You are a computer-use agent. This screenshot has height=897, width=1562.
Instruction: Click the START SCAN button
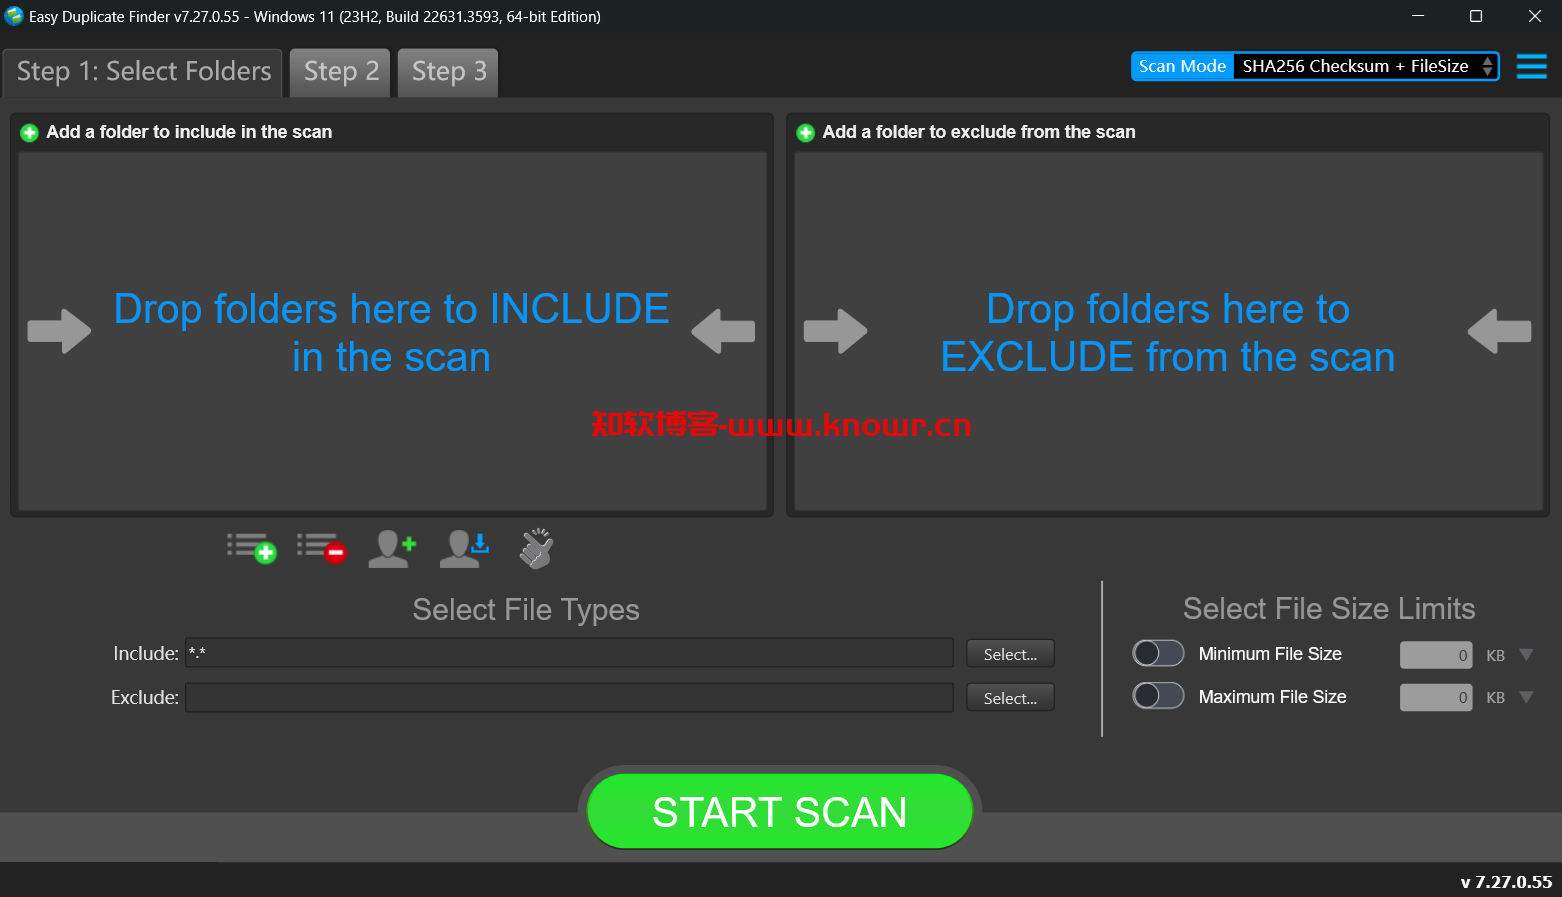pos(780,811)
